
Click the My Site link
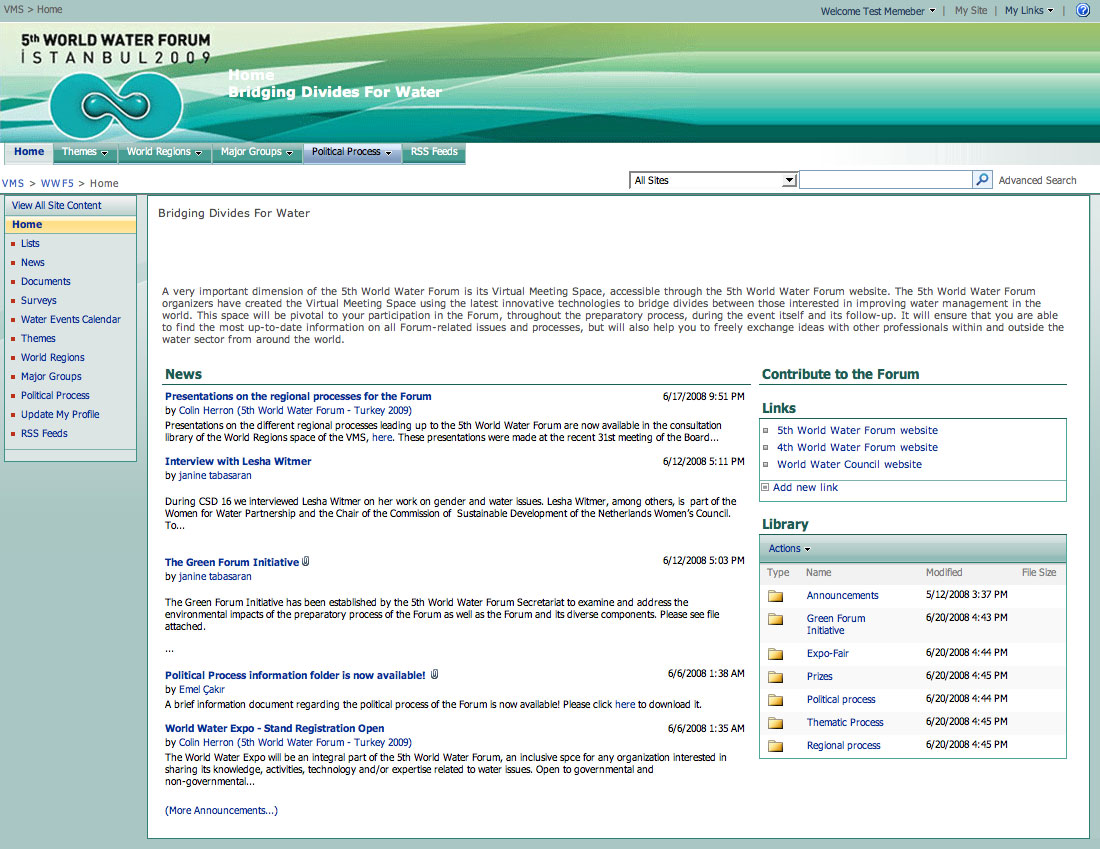point(971,11)
